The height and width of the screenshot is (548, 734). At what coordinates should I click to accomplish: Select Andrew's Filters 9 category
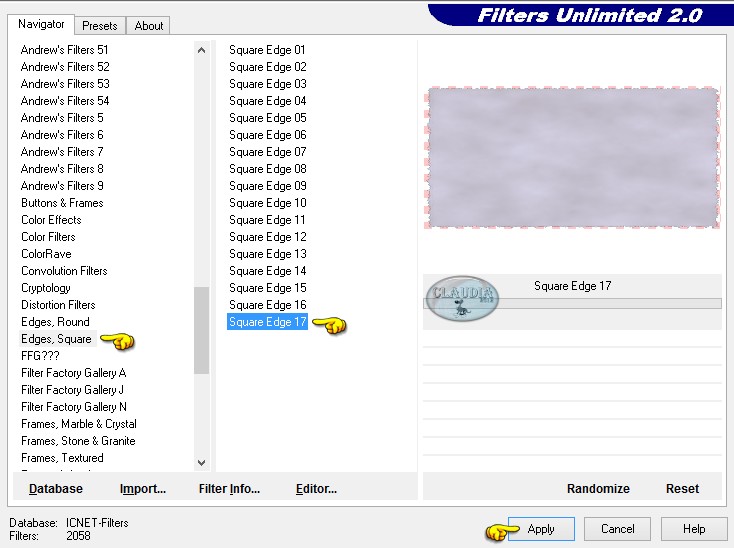click(62, 186)
